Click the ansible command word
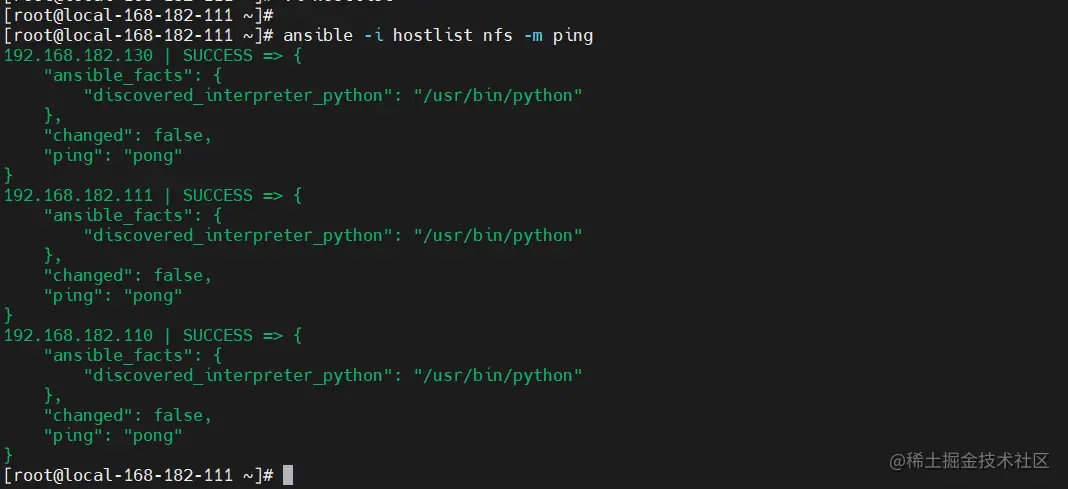Viewport: 1068px width, 489px height. click(318, 35)
